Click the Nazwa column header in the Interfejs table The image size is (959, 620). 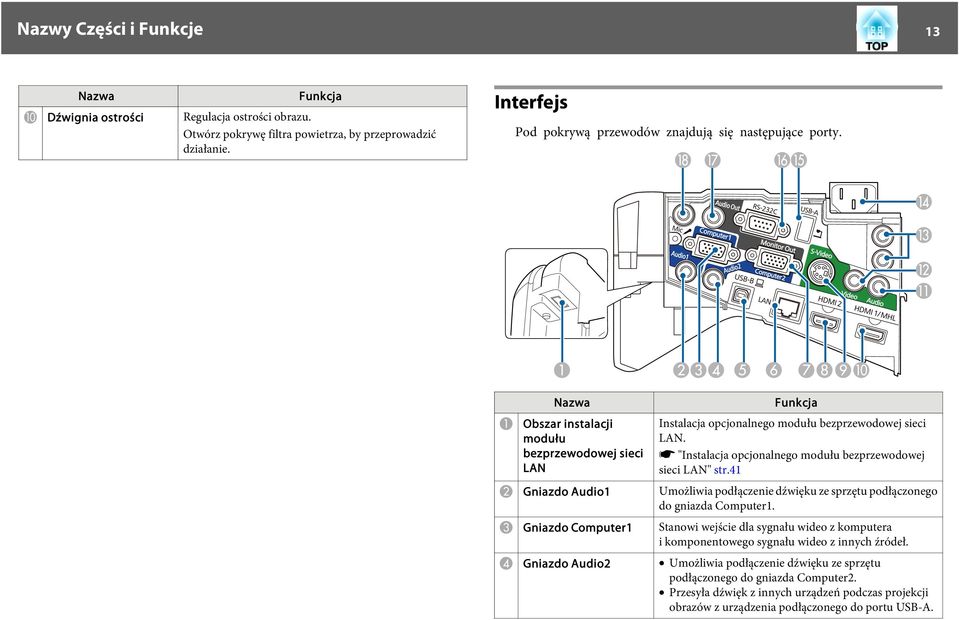tap(572, 402)
